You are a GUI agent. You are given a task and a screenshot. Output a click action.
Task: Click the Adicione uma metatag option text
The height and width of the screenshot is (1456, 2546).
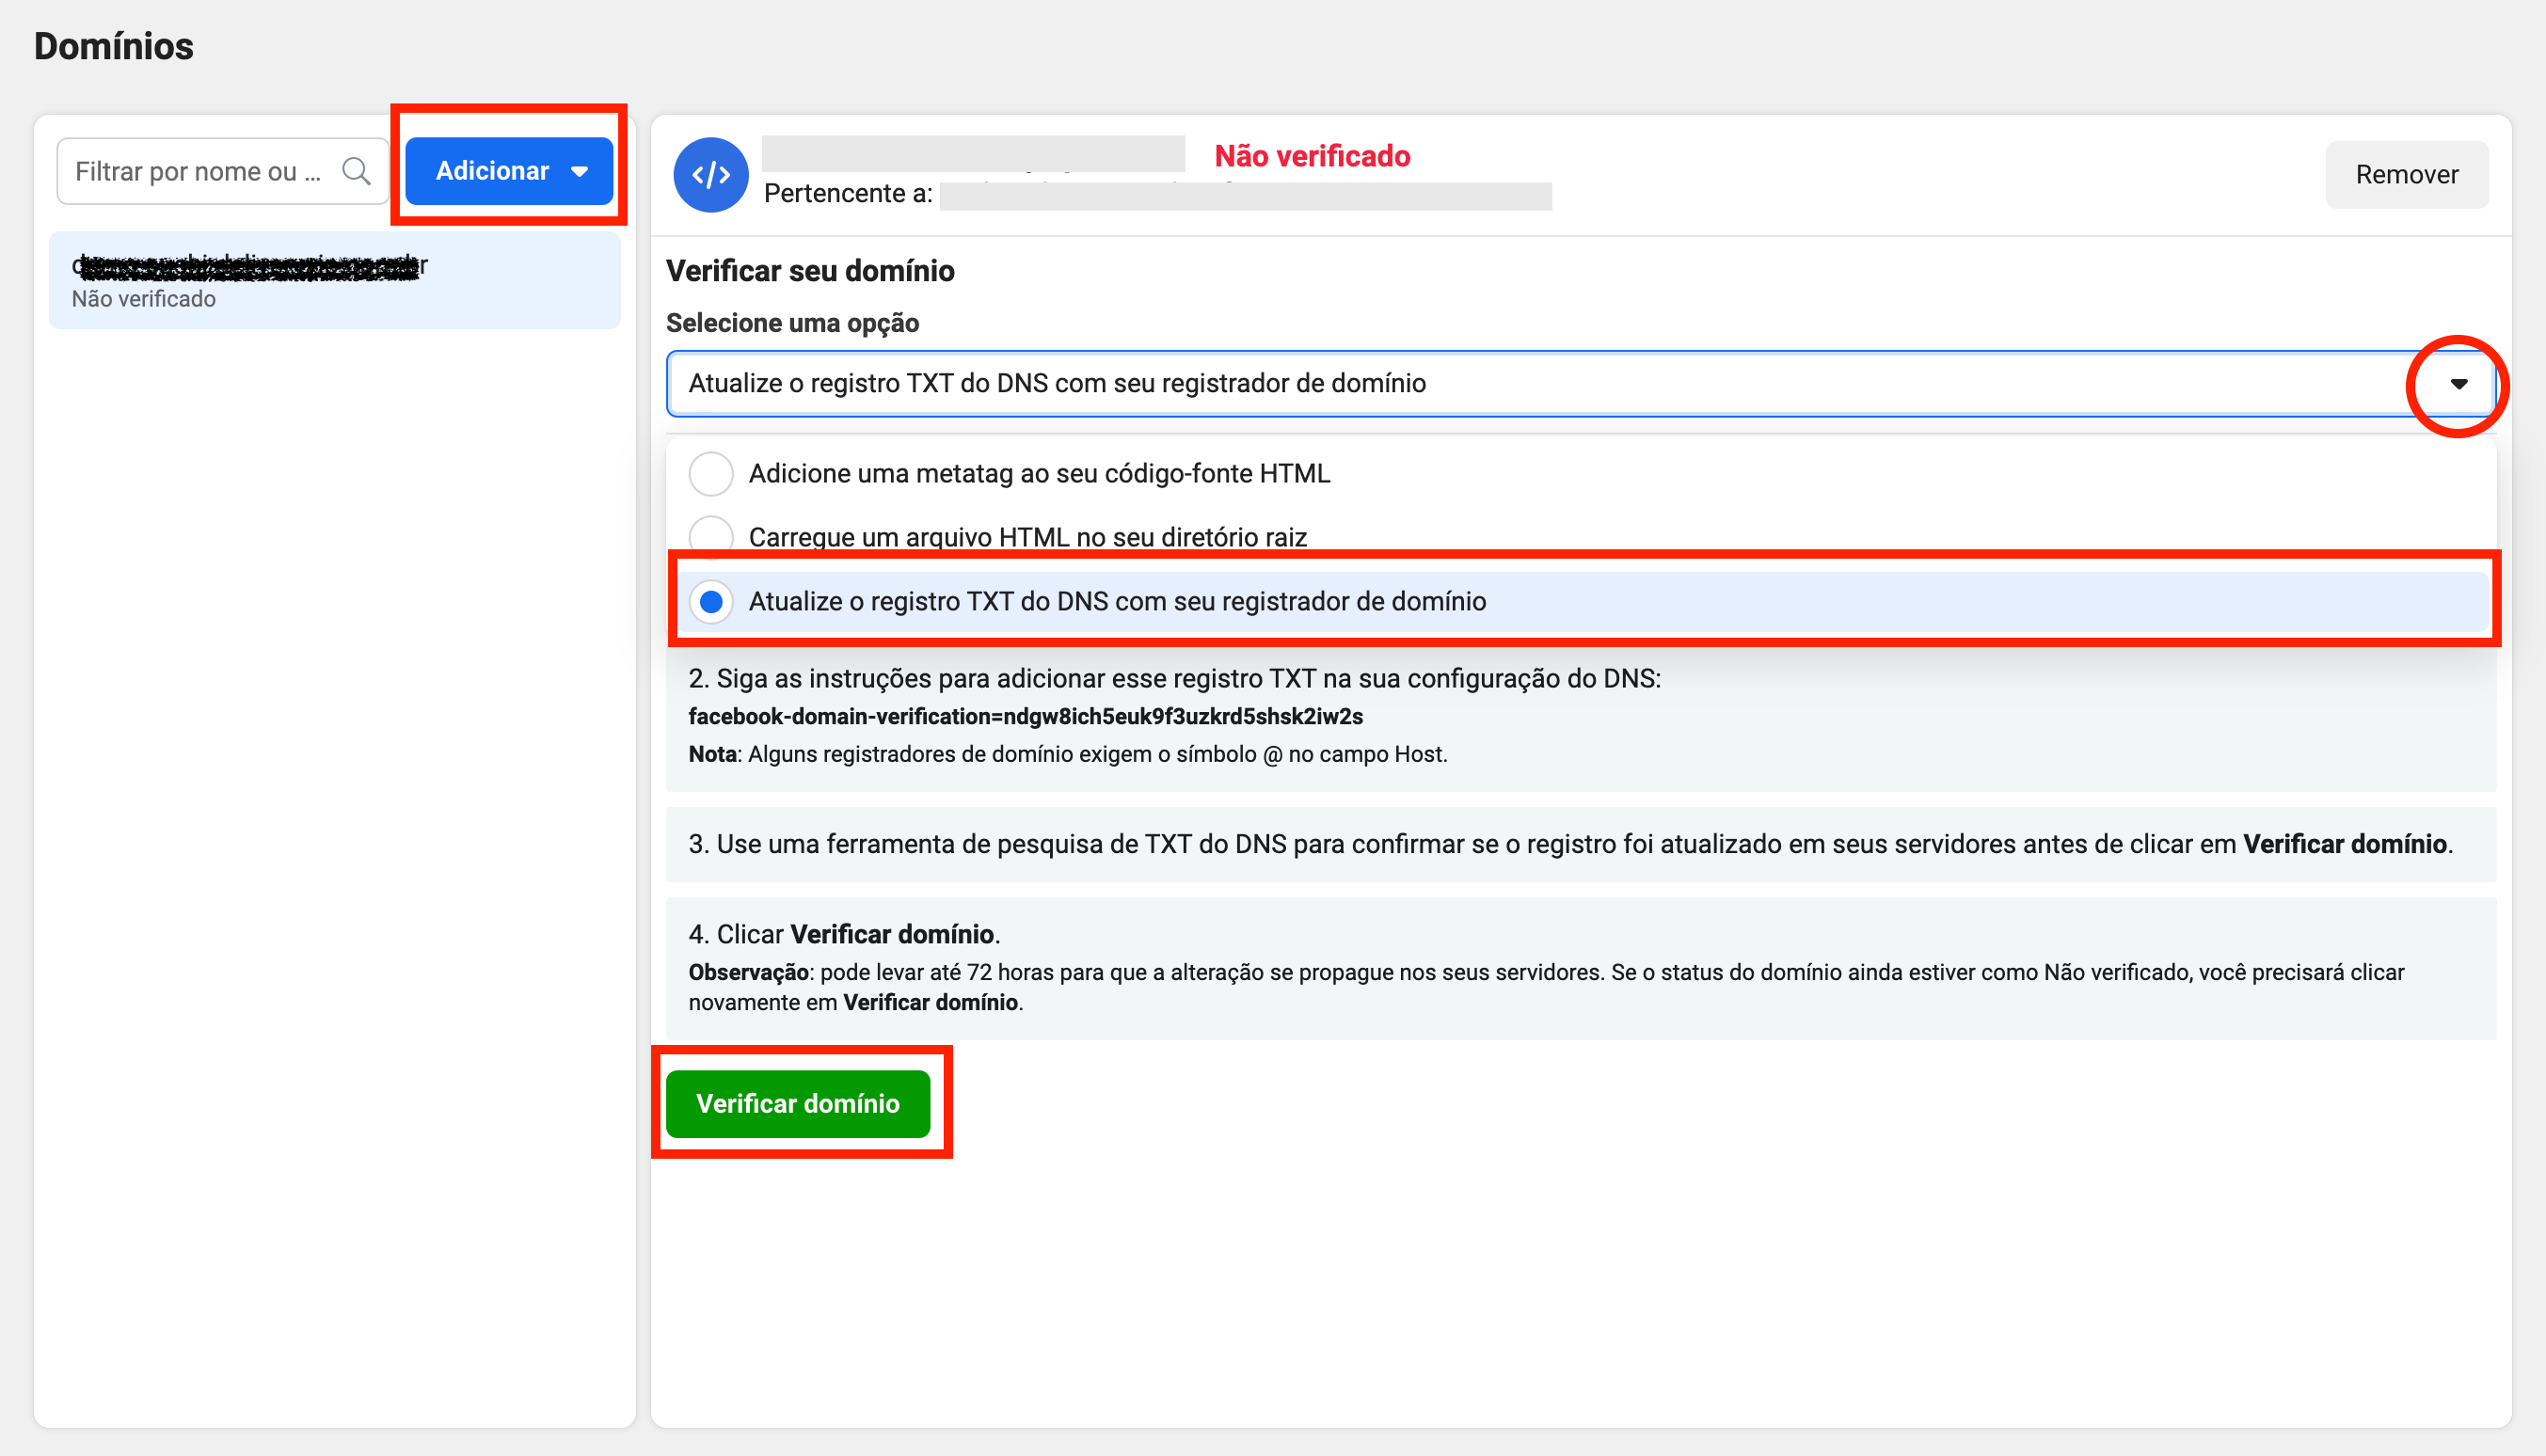[x=1039, y=474]
